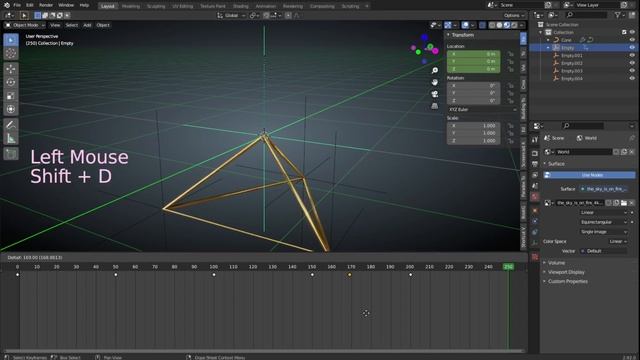The height and width of the screenshot is (360, 640).
Task: Toggle lock on Location X
Action: point(510,54)
